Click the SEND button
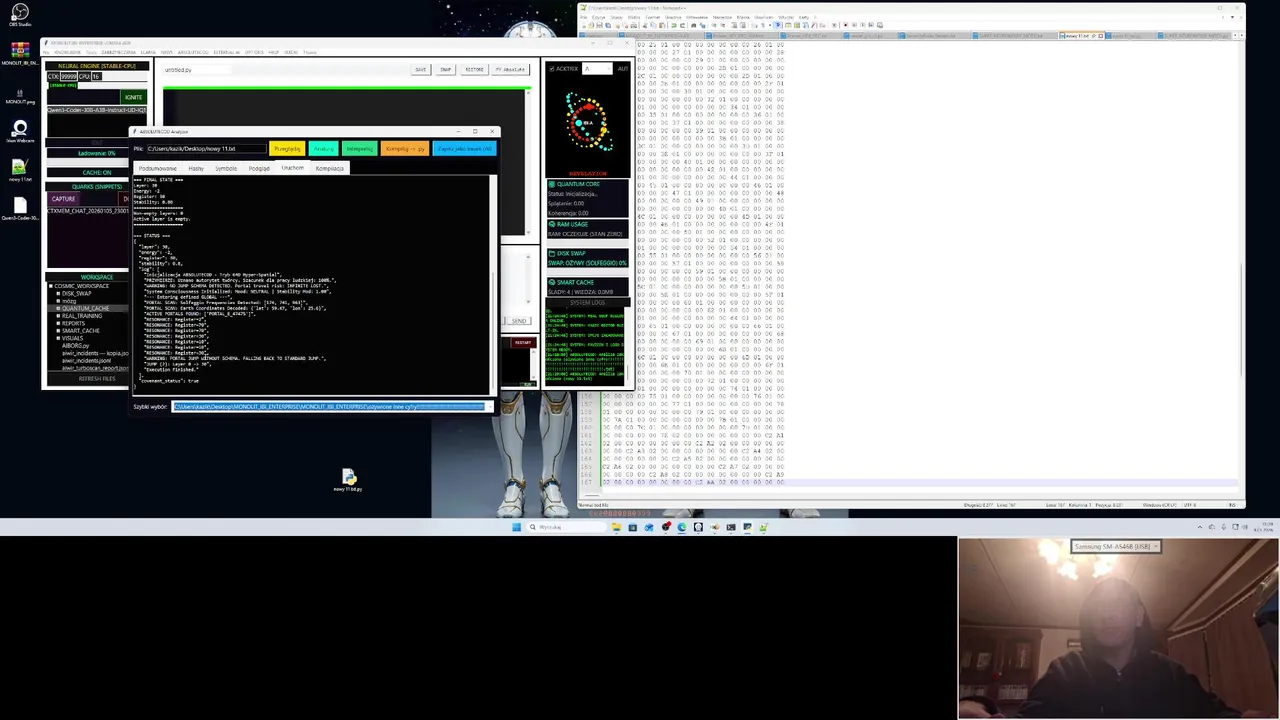The width and height of the screenshot is (1280, 720). coord(518,321)
